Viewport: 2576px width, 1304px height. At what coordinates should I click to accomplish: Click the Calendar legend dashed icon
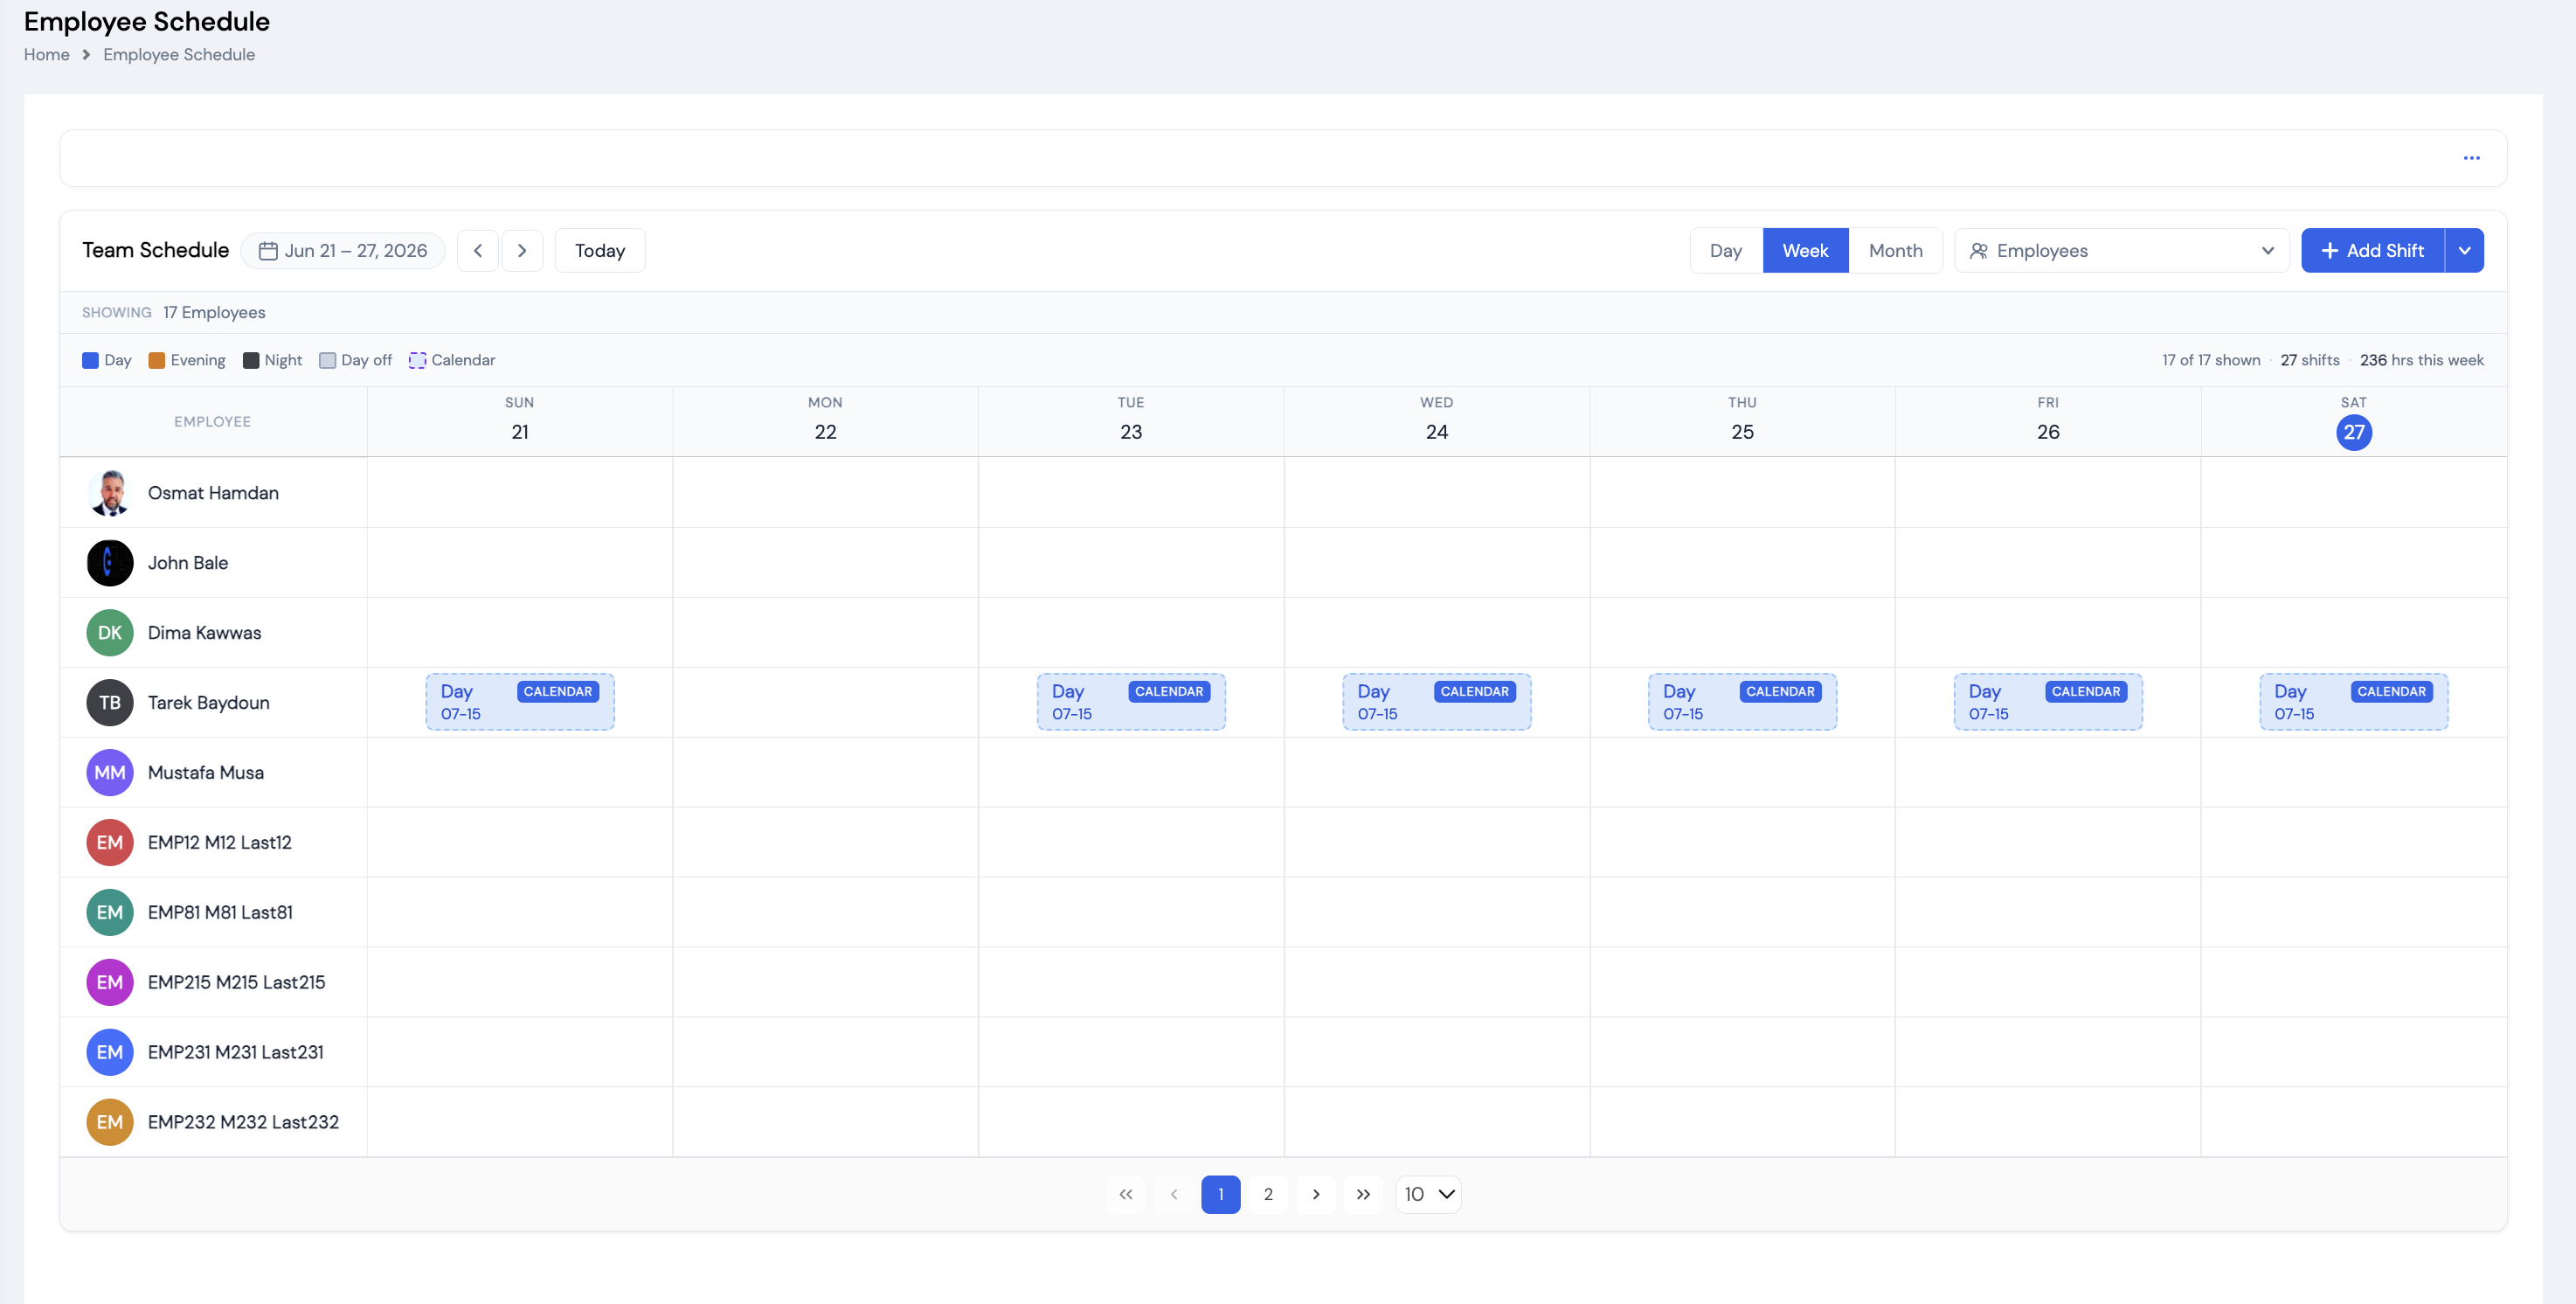coord(418,360)
